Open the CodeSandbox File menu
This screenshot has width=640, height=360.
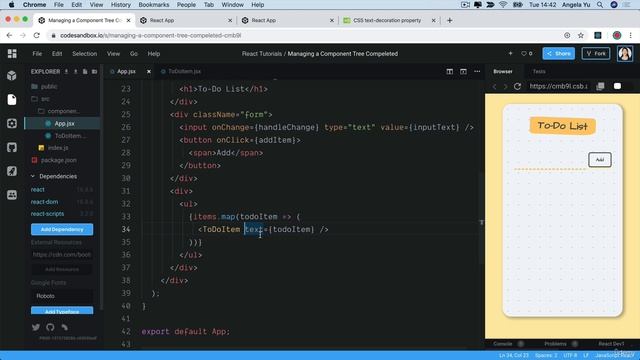[37, 53]
